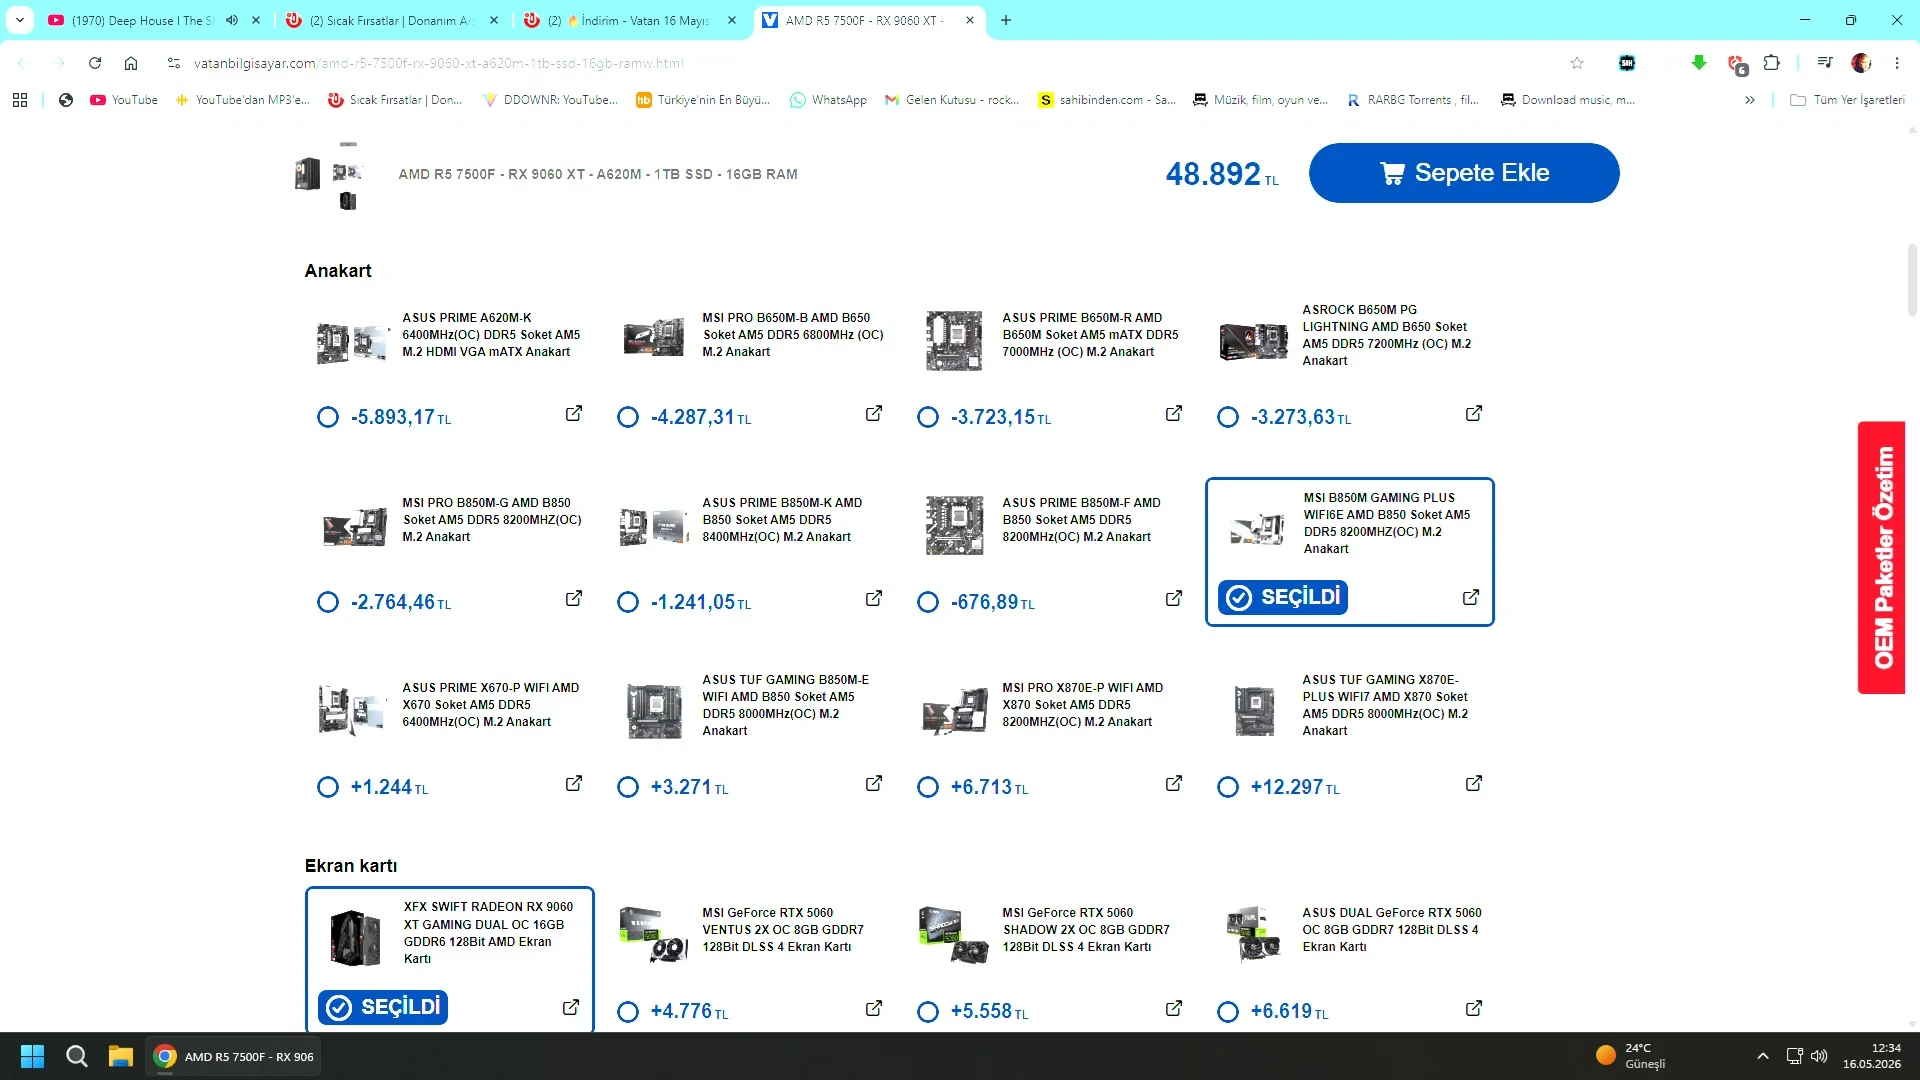Select ASUS DUAL RTX 5060 for +6.619 TL

click(x=1228, y=1012)
